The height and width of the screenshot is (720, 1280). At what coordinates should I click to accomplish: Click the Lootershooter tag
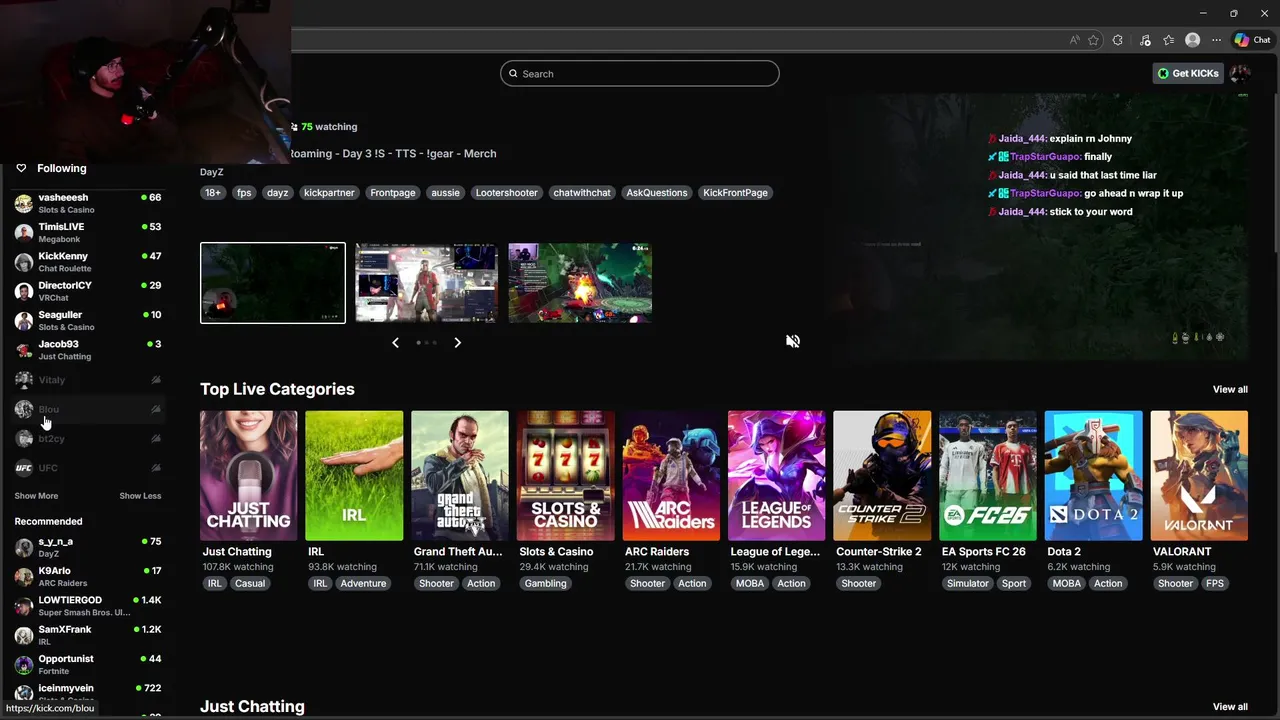click(x=507, y=192)
